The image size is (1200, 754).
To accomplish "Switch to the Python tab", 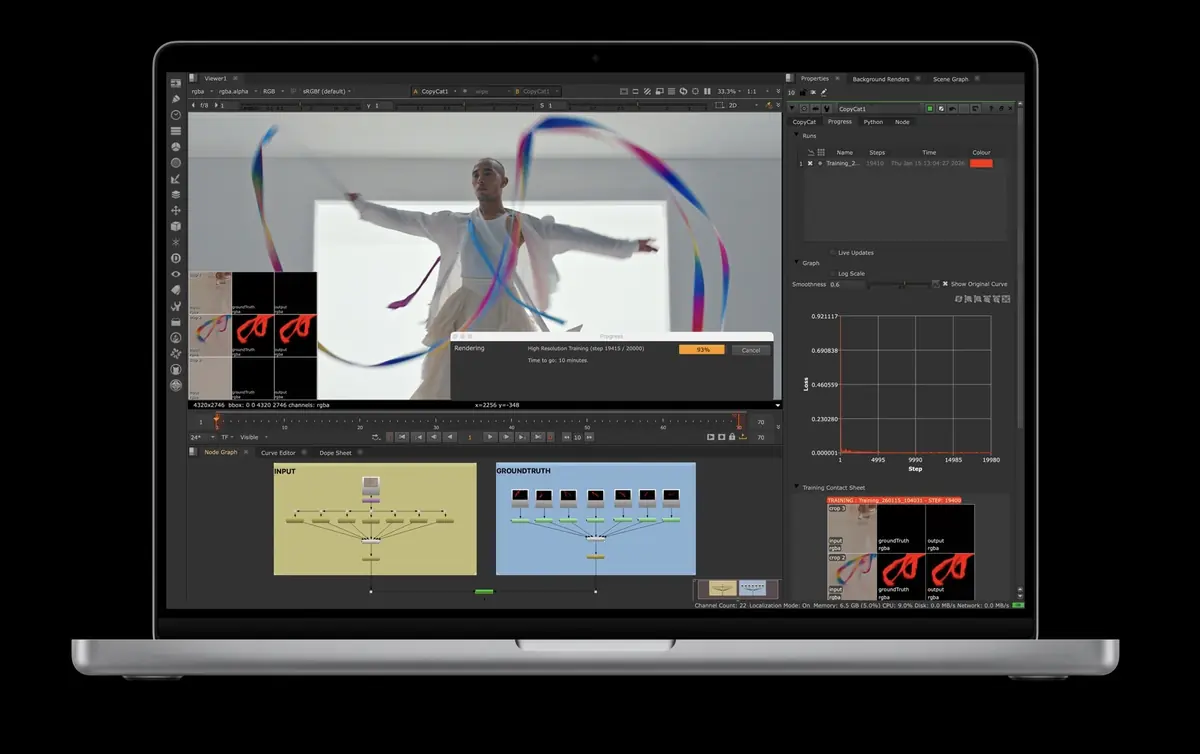I will (x=874, y=122).
